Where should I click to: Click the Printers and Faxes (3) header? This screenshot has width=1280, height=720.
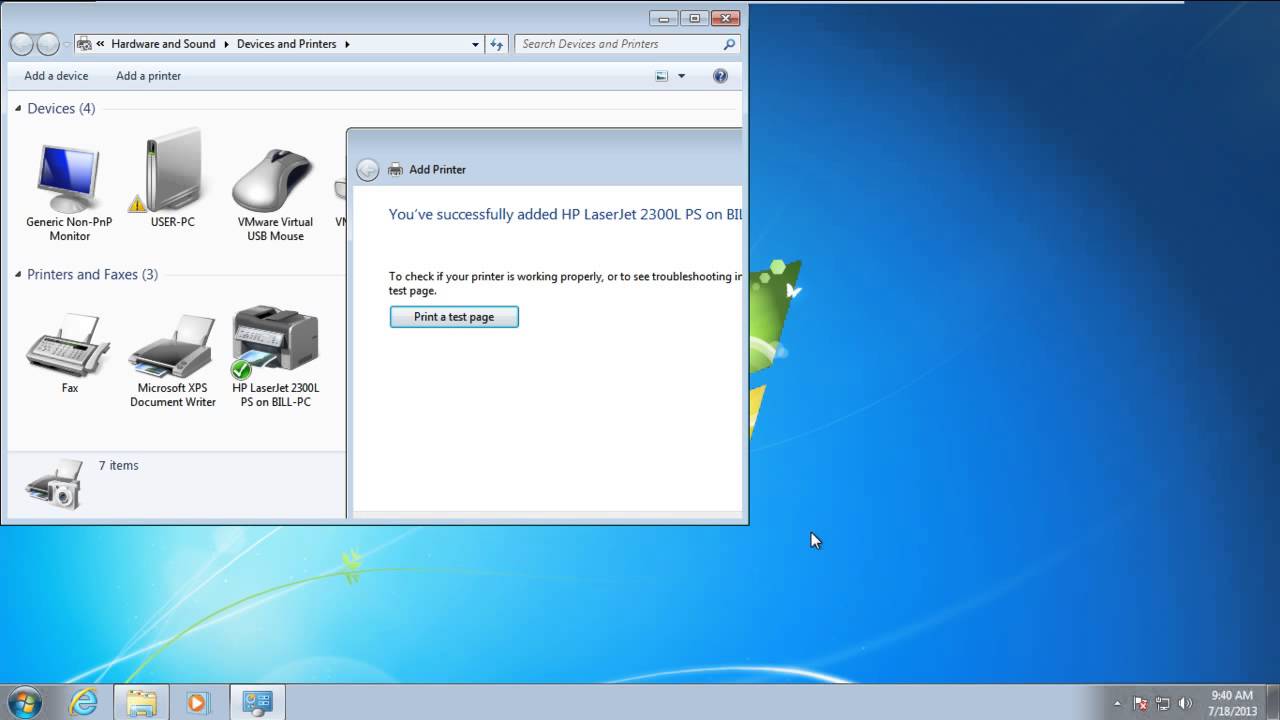tap(92, 274)
